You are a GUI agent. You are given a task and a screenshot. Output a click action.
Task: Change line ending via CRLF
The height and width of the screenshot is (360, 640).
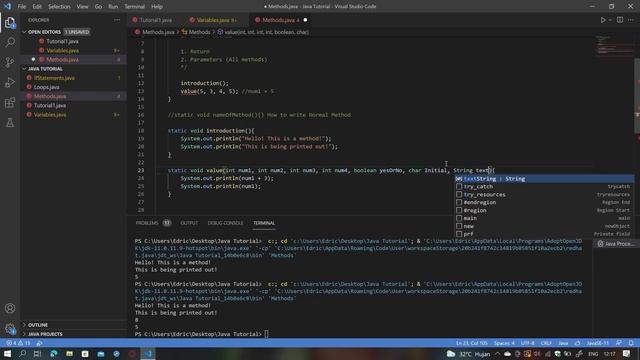546,343
